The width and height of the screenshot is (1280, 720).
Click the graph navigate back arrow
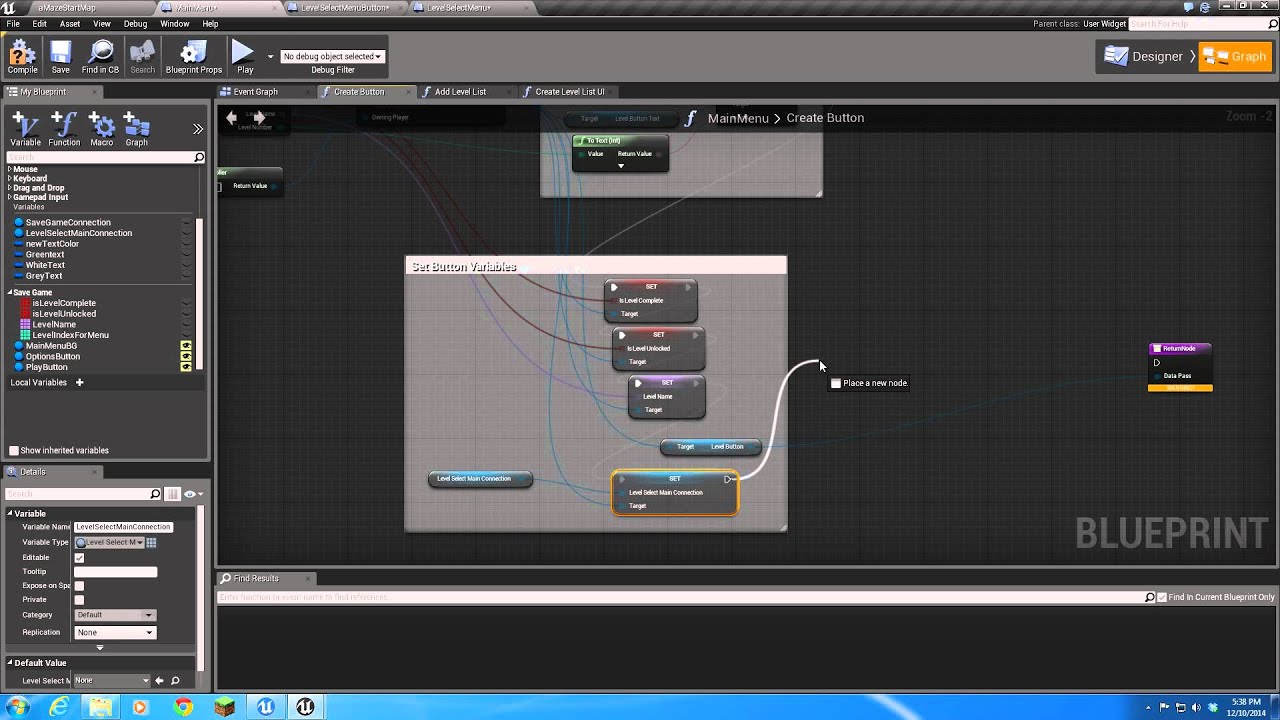(x=232, y=118)
